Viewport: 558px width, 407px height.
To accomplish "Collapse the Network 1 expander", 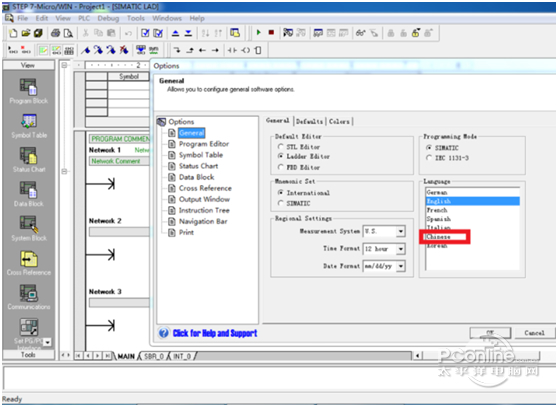I will click(64, 171).
